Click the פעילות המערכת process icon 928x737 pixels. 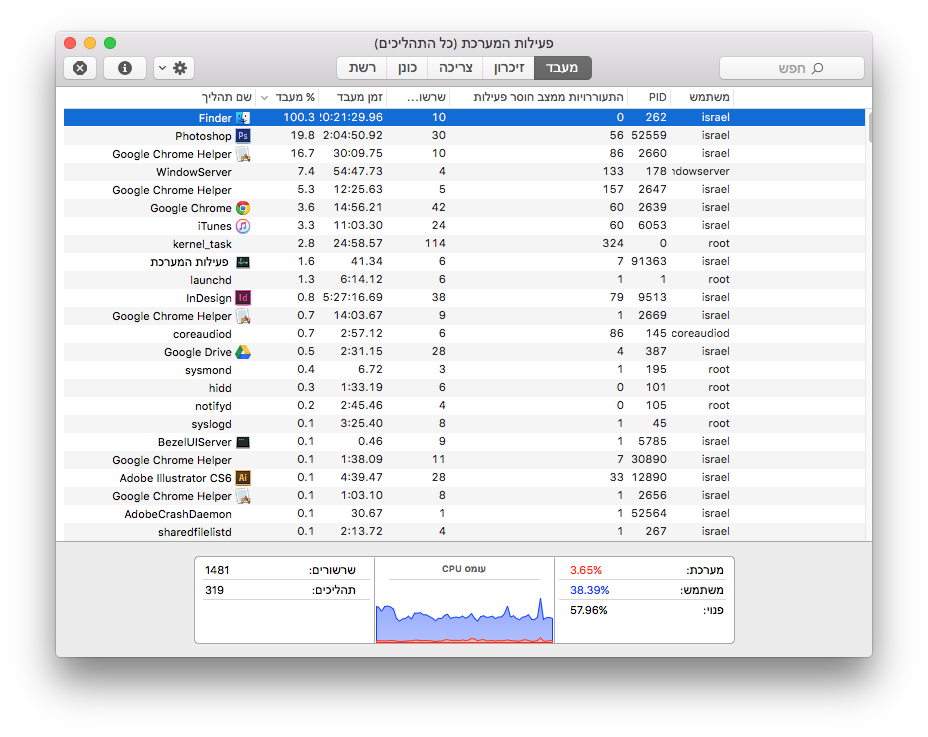coord(243,262)
